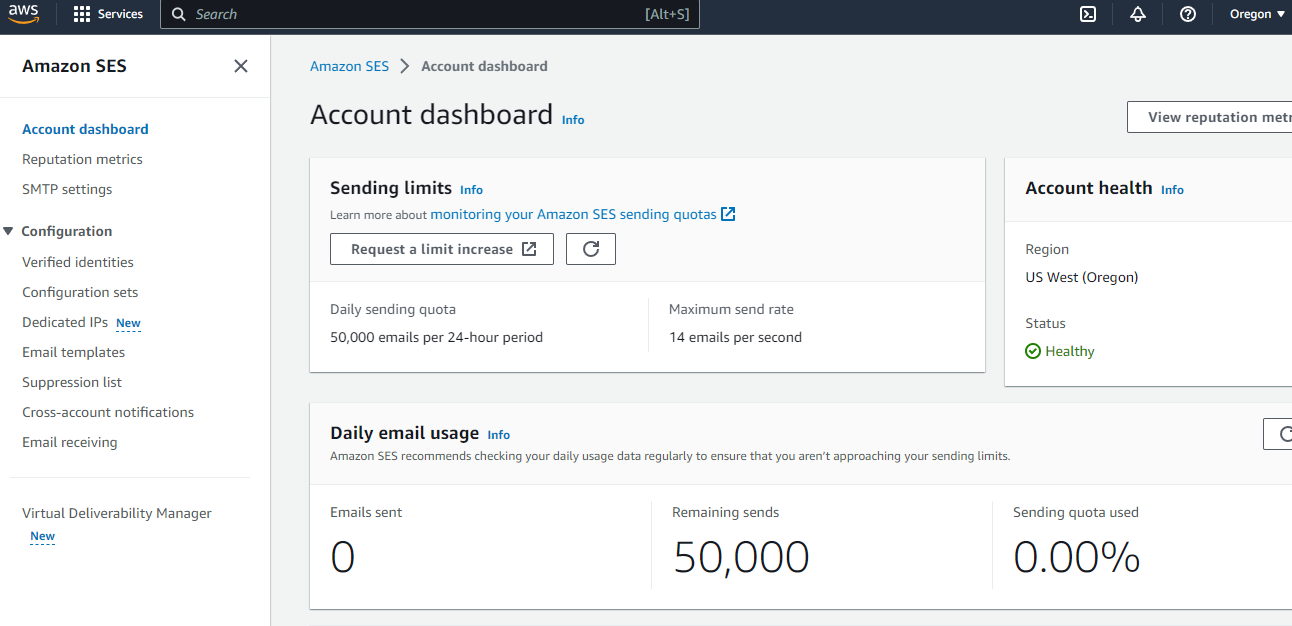Open Email receiving page
This screenshot has width=1292, height=626.
click(x=70, y=442)
